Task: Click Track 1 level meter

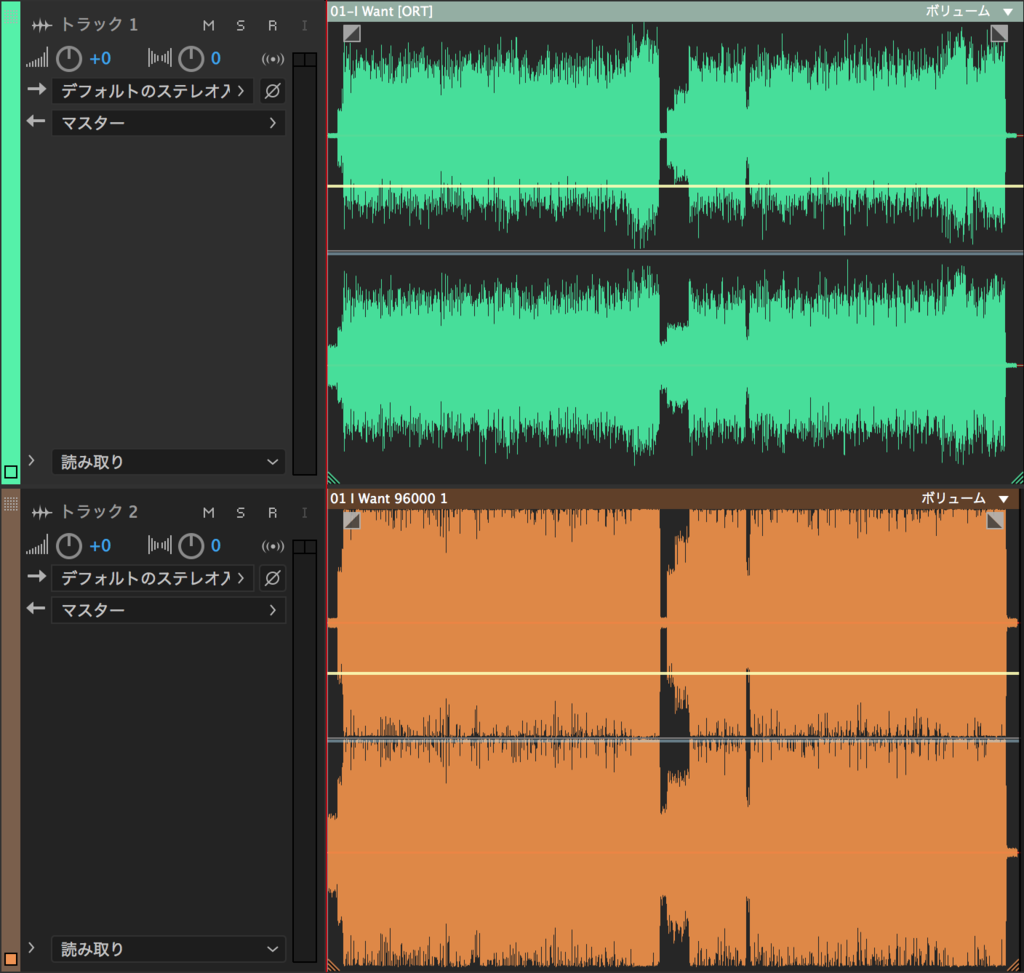Action: pos(304,264)
